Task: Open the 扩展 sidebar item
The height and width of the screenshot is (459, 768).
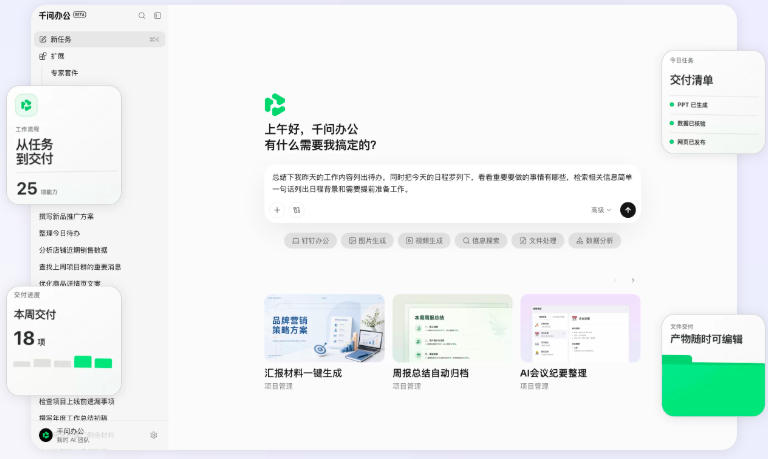Action: 99,56
